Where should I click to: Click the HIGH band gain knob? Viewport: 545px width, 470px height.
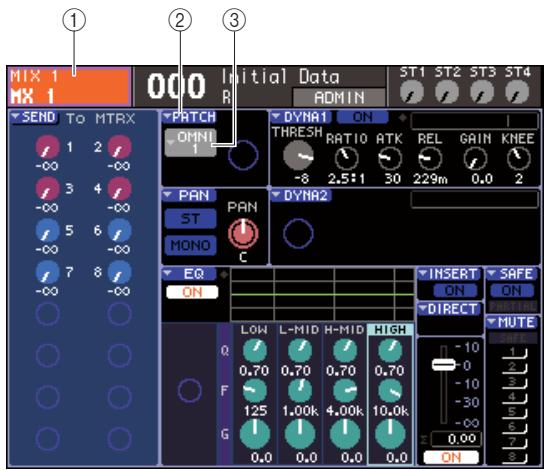tap(390, 435)
